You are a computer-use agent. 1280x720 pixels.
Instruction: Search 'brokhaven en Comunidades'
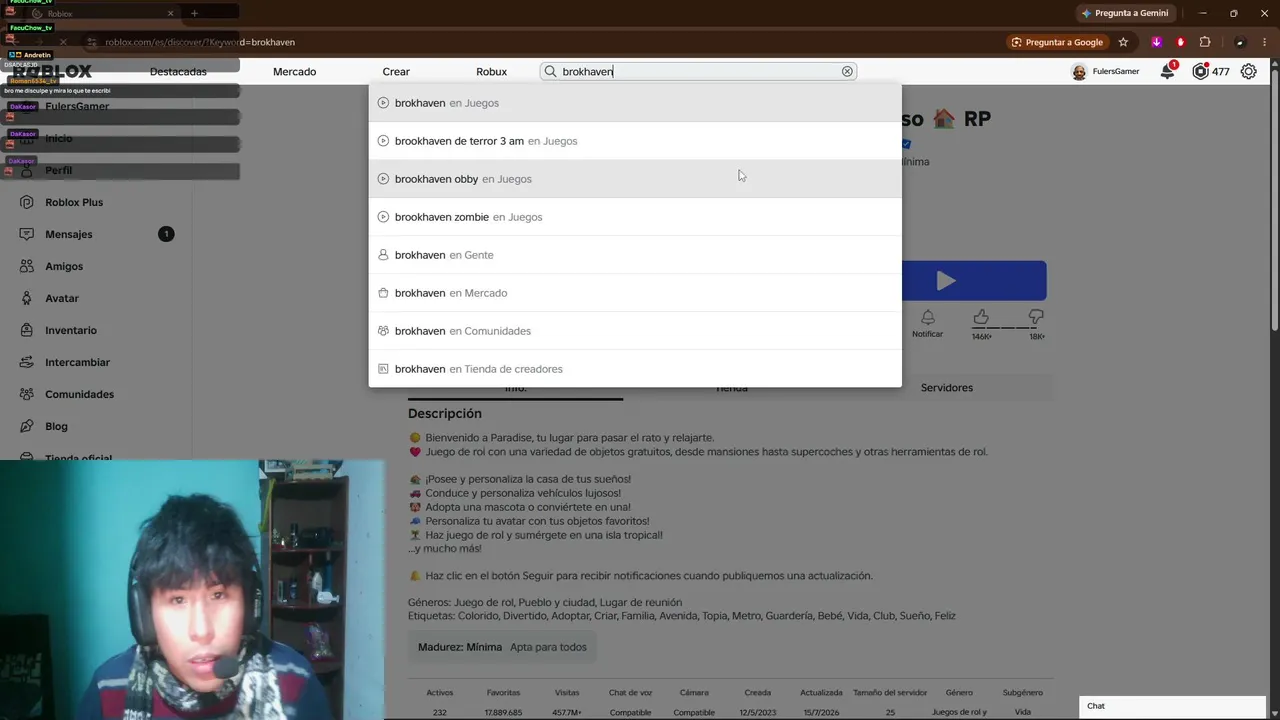[635, 331]
